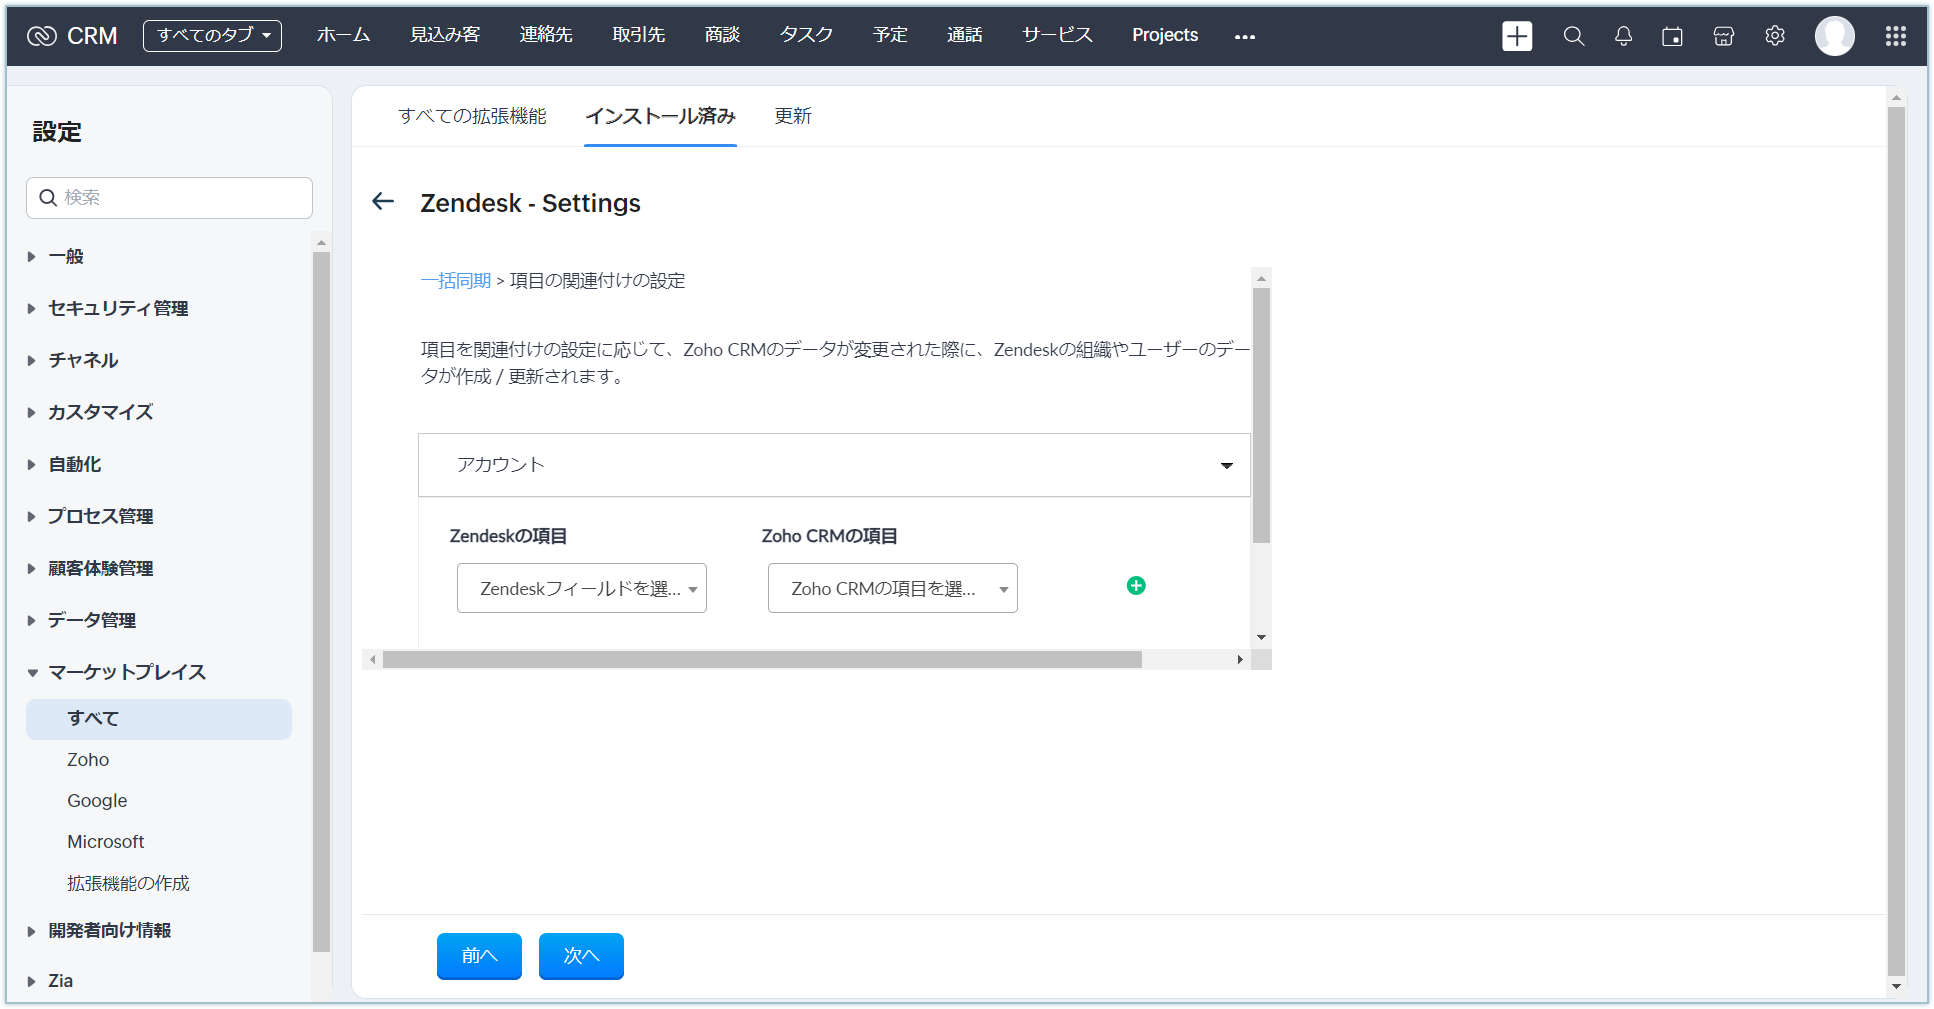Open the marketplace store icon

coord(1723,36)
